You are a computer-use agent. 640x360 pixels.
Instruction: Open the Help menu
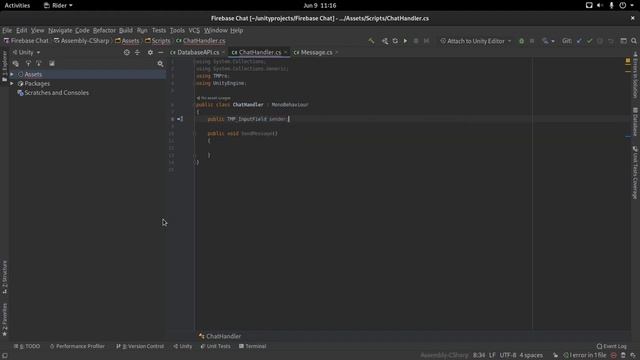point(236,30)
